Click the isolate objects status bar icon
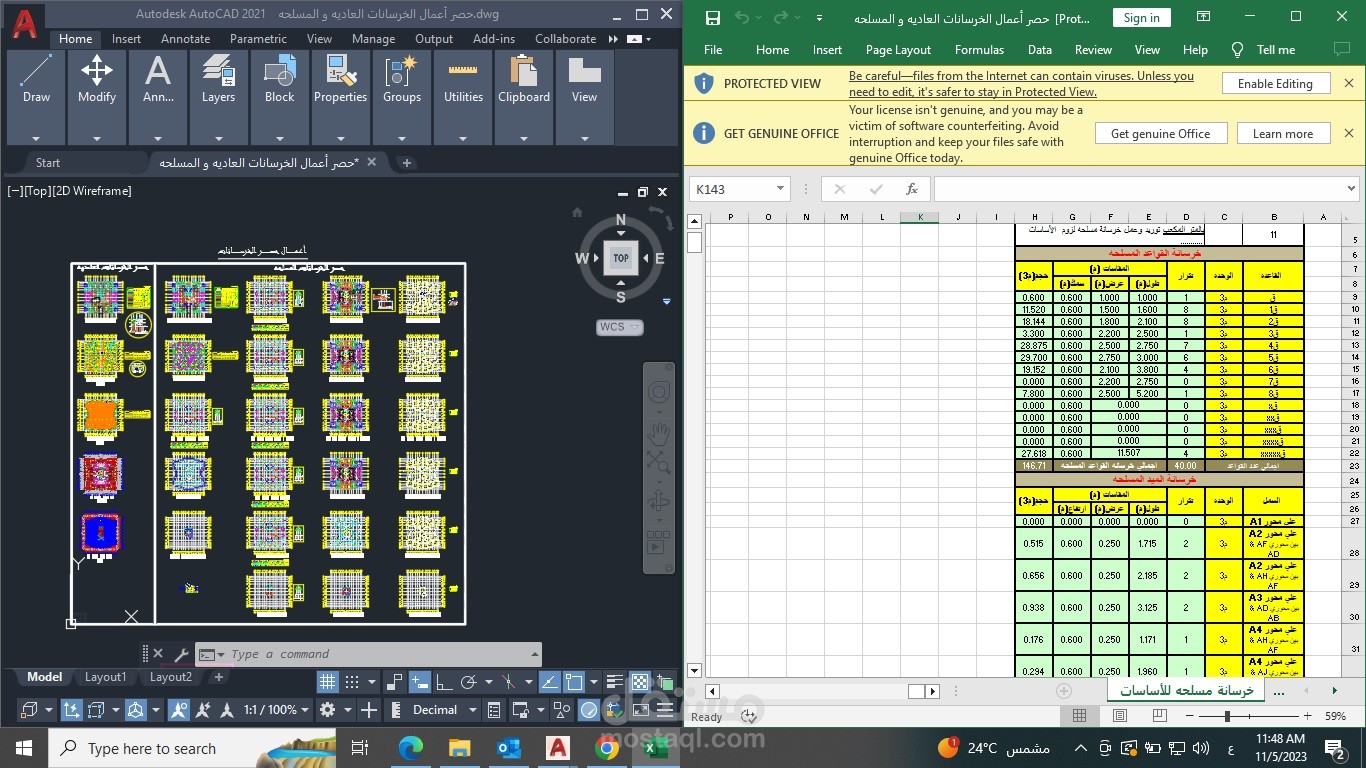 [x=562, y=710]
